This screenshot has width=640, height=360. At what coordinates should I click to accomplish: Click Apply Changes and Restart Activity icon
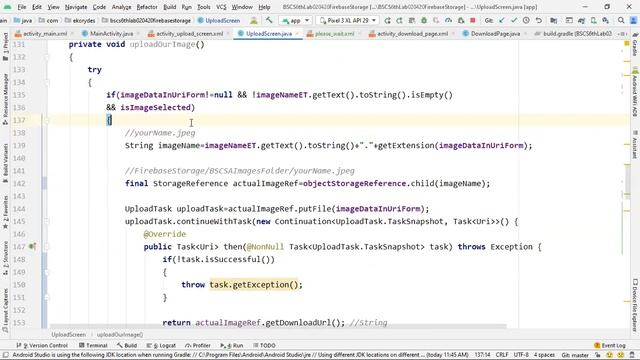[399, 20]
